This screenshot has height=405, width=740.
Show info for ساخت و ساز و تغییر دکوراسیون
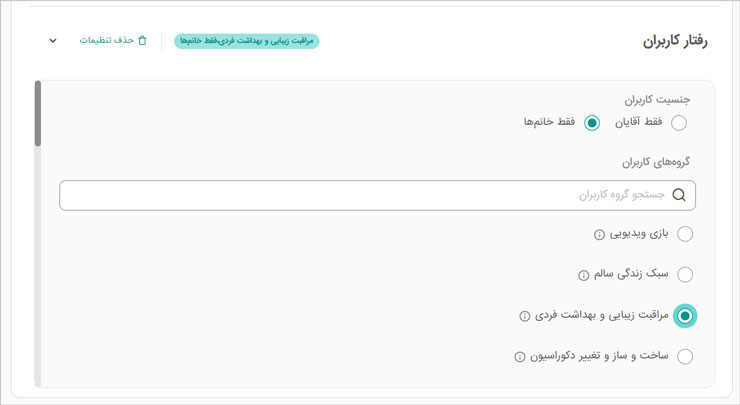coord(520,357)
